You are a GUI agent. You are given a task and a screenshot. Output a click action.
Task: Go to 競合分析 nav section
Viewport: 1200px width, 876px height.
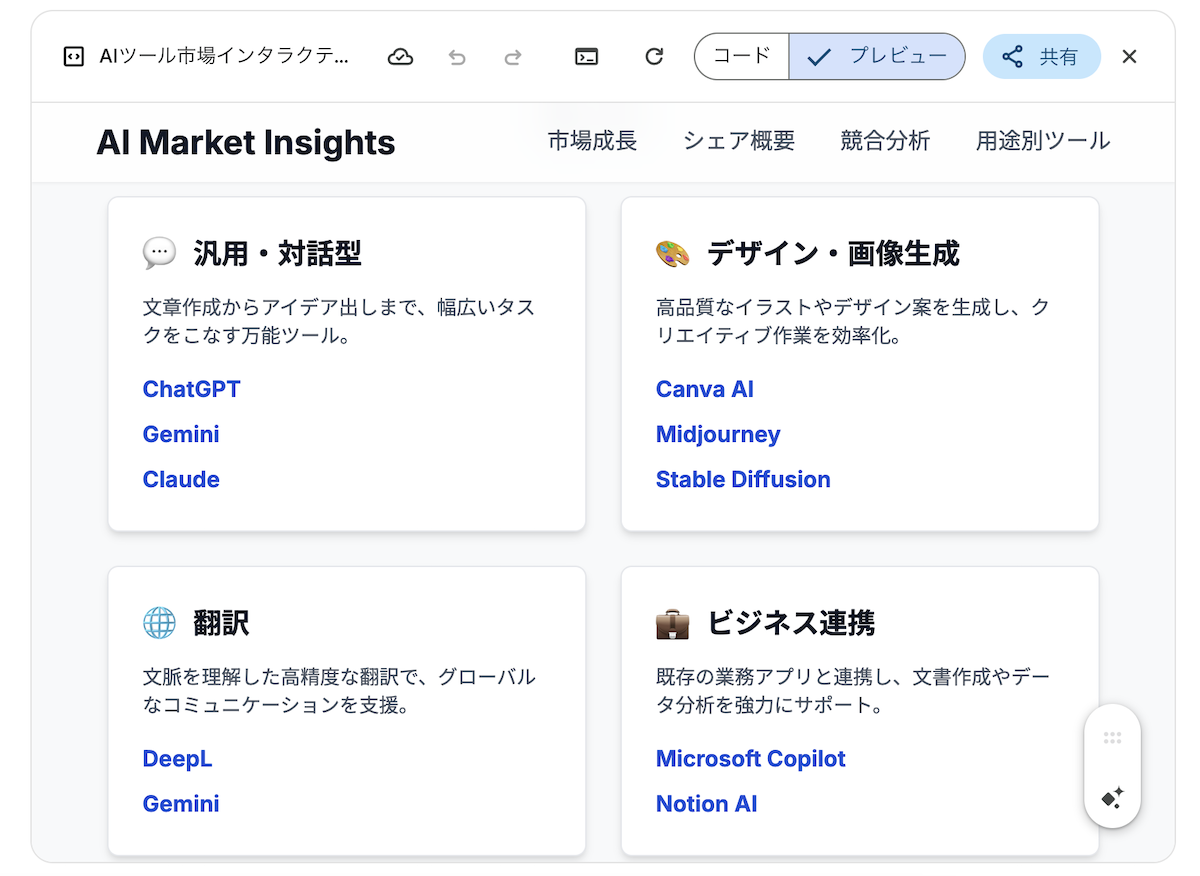885,141
